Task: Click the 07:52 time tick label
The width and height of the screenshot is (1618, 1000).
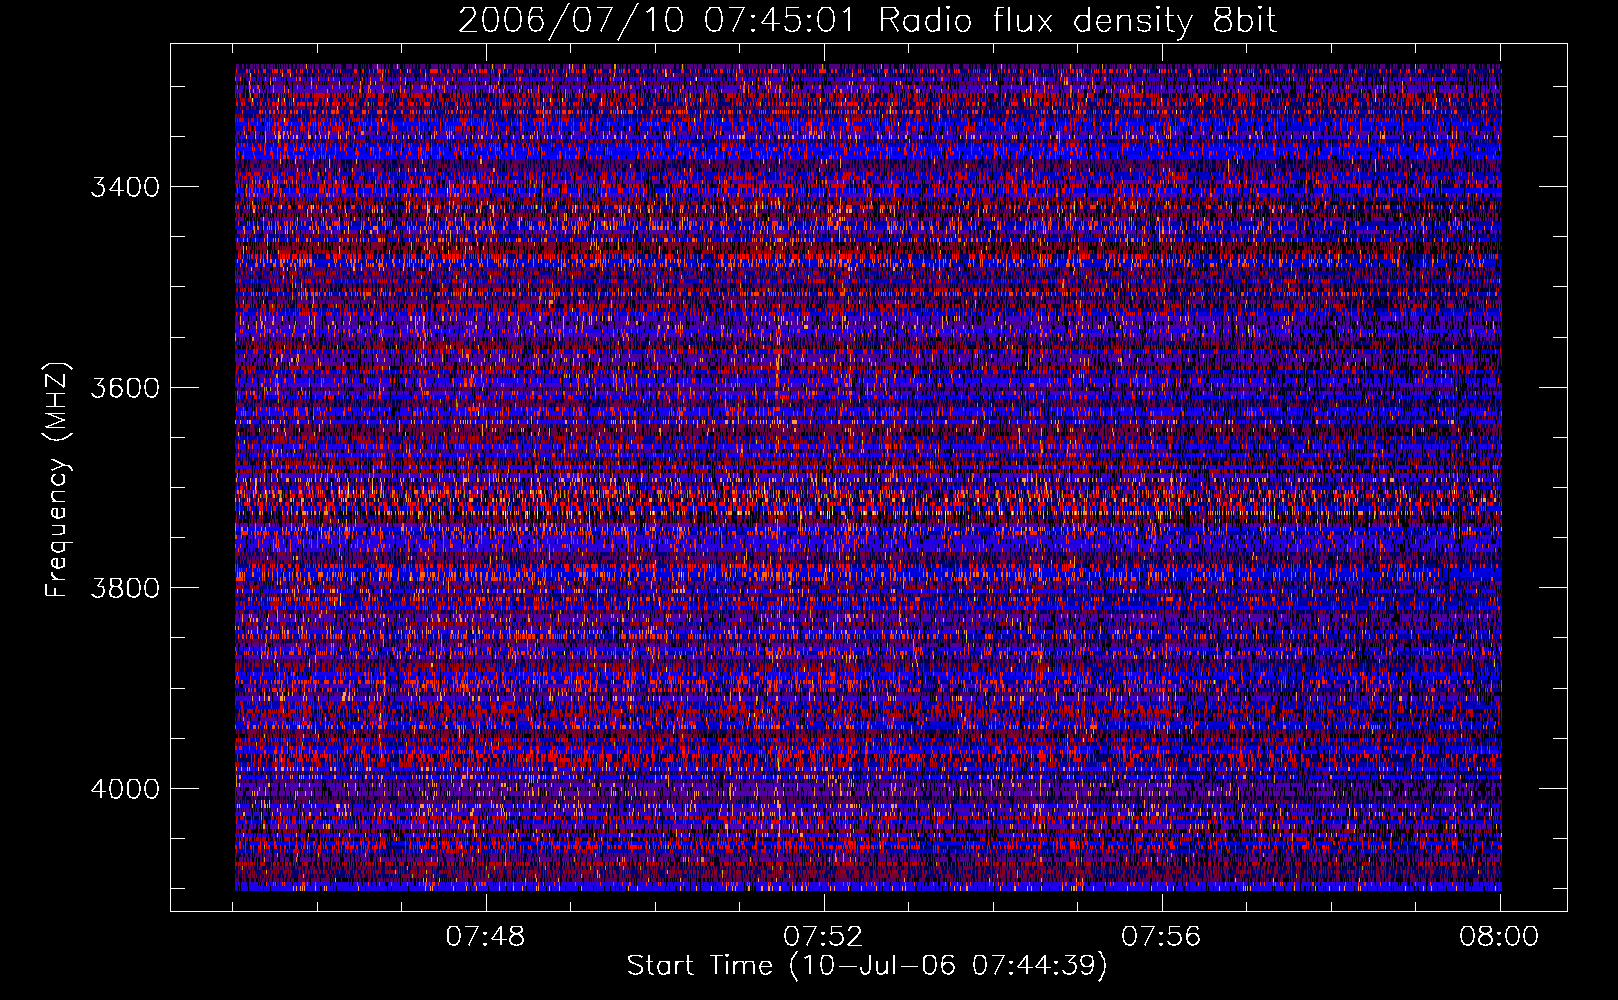Action: pos(823,937)
